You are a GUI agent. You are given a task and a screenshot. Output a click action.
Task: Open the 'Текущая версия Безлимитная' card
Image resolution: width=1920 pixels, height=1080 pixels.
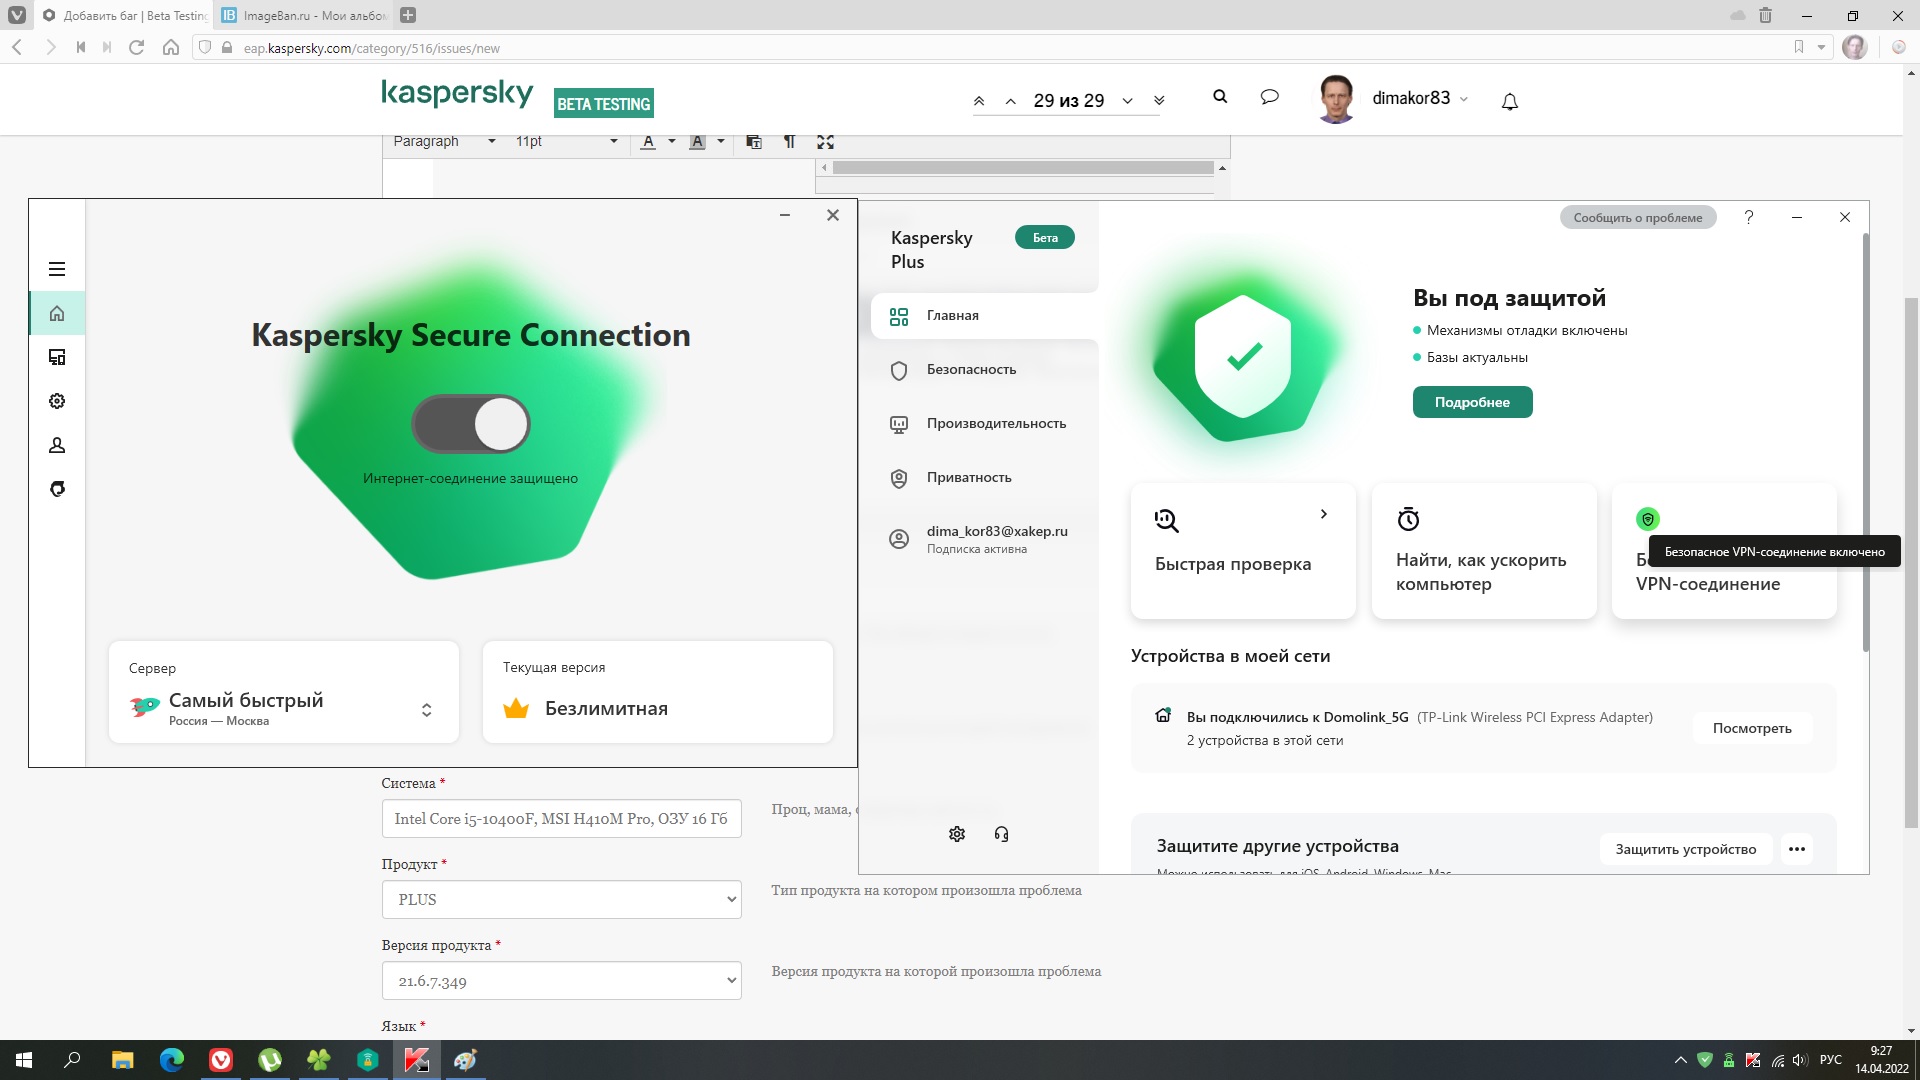click(658, 692)
